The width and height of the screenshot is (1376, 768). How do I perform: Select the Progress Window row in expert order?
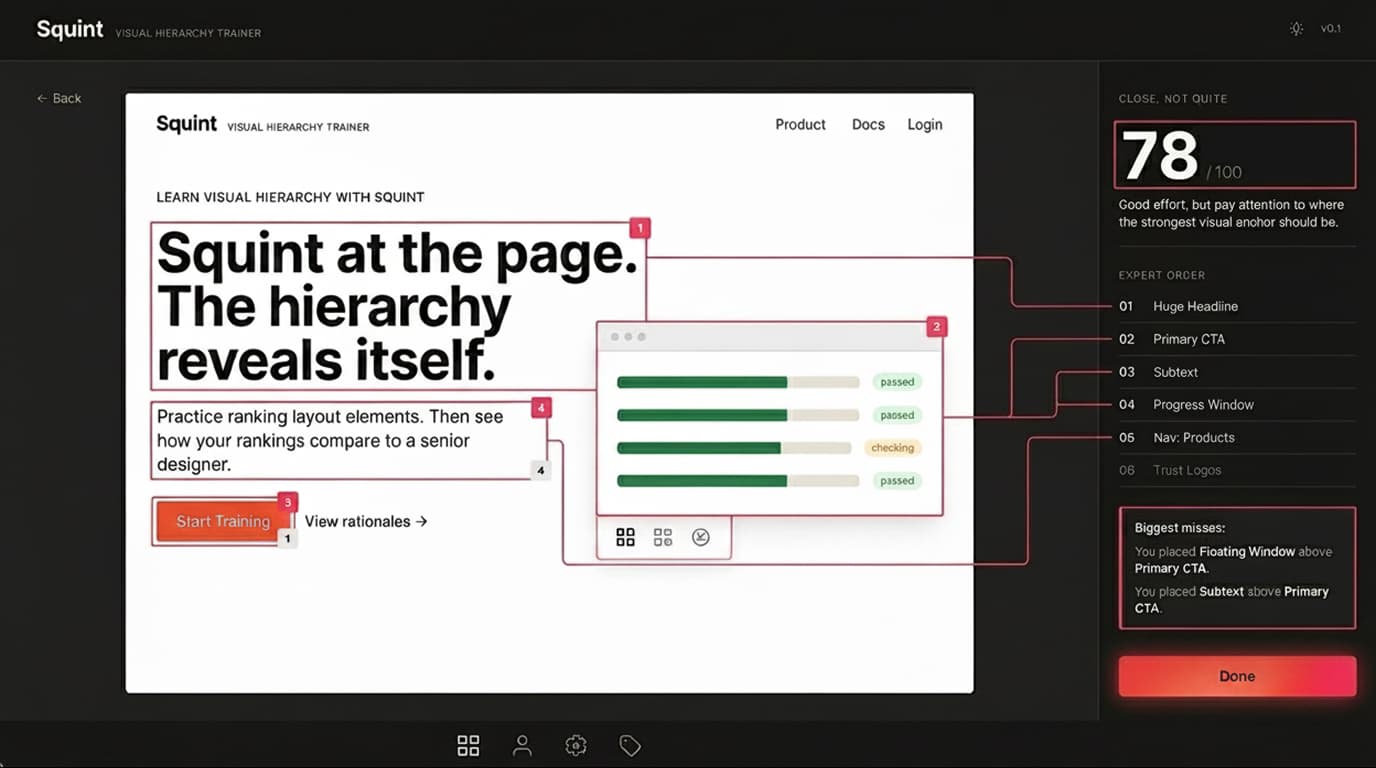pos(1237,405)
